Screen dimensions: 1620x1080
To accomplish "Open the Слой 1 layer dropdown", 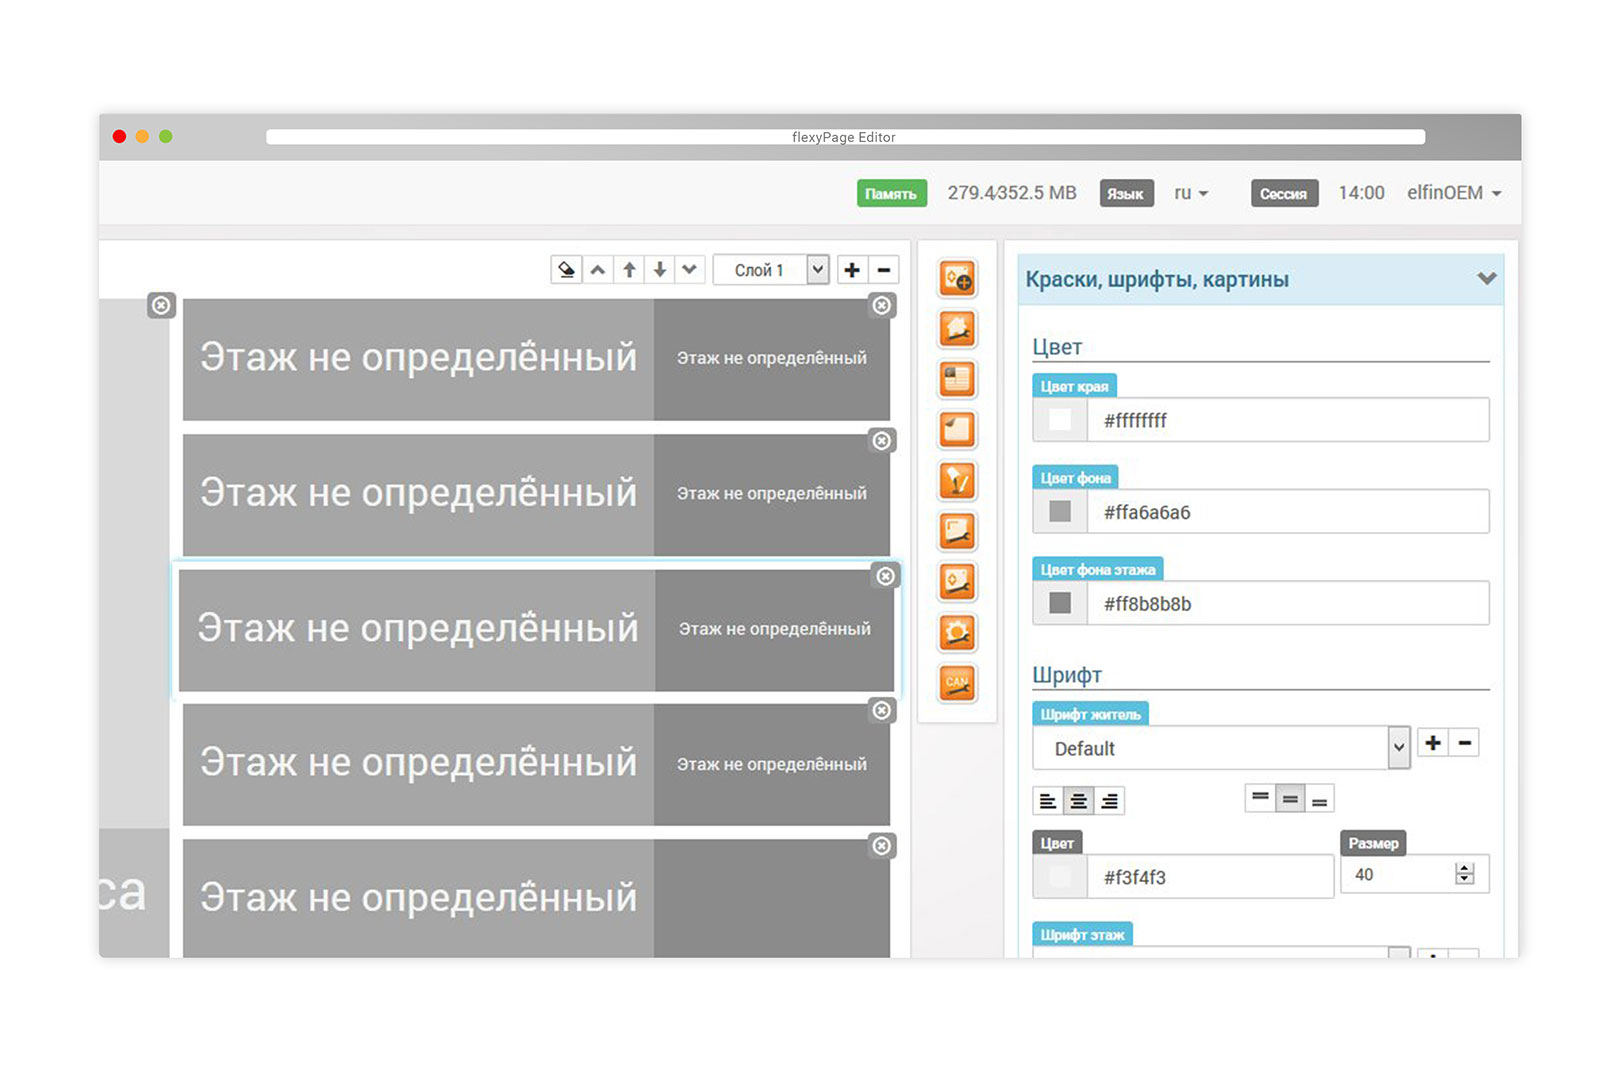I will click(x=771, y=270).
